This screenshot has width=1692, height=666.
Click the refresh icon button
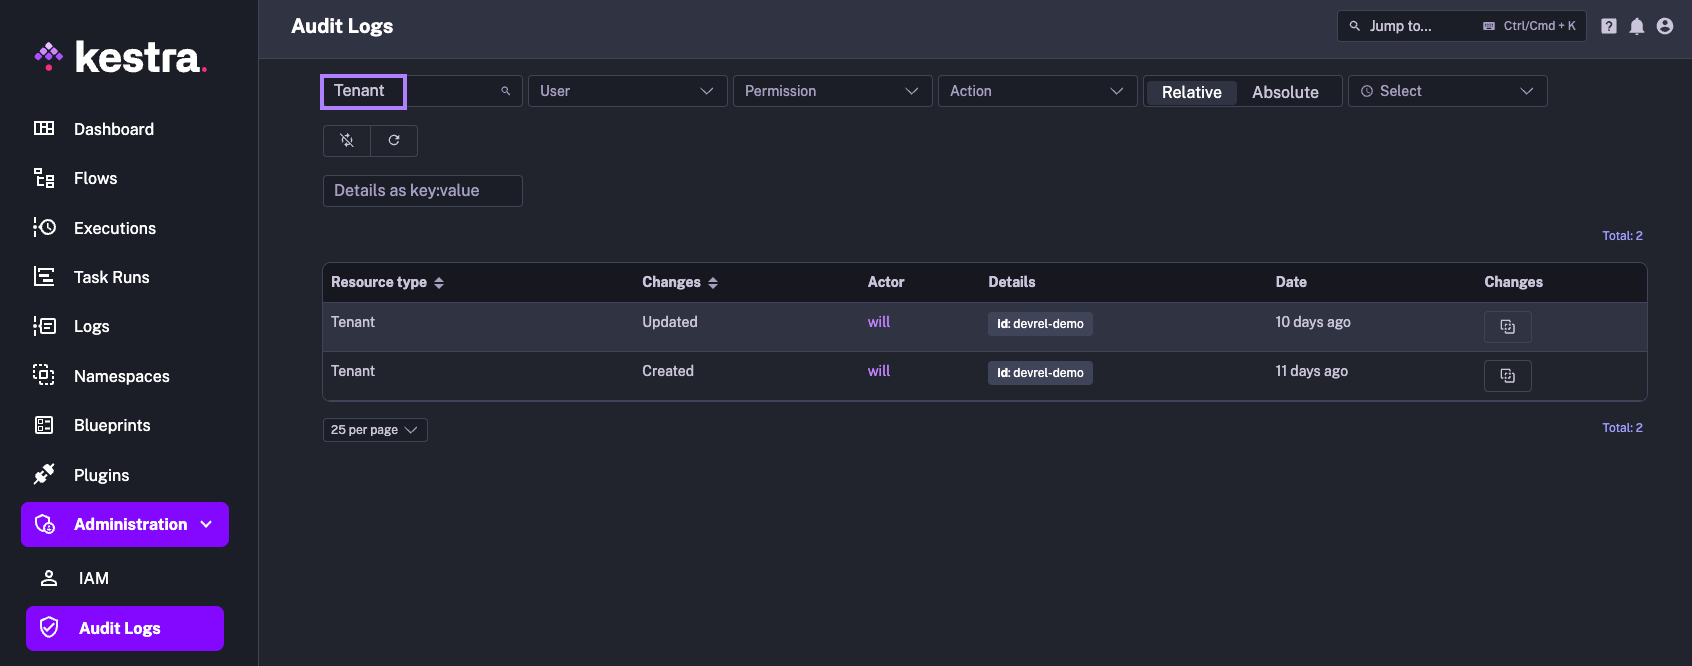pos(394,141)
